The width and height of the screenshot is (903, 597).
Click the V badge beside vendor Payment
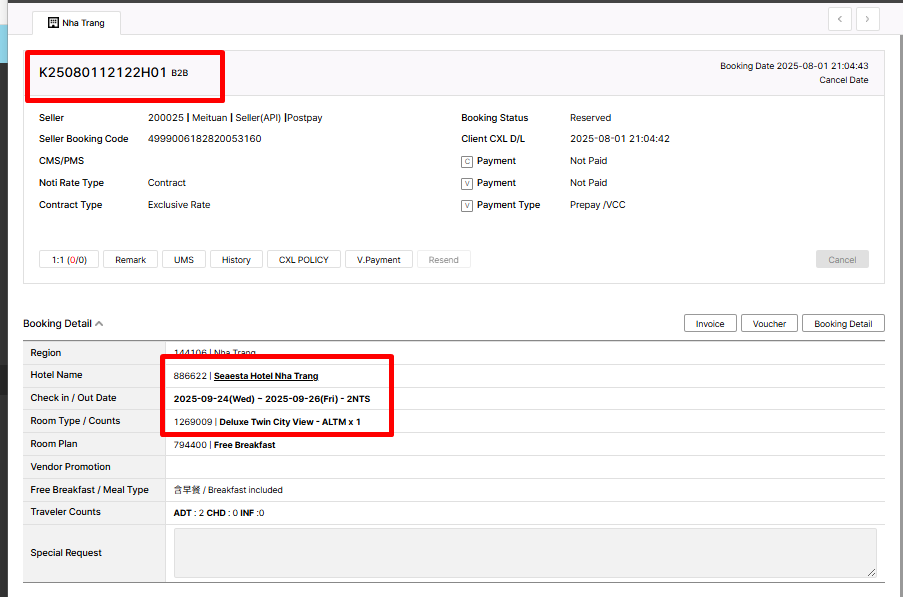466,183
